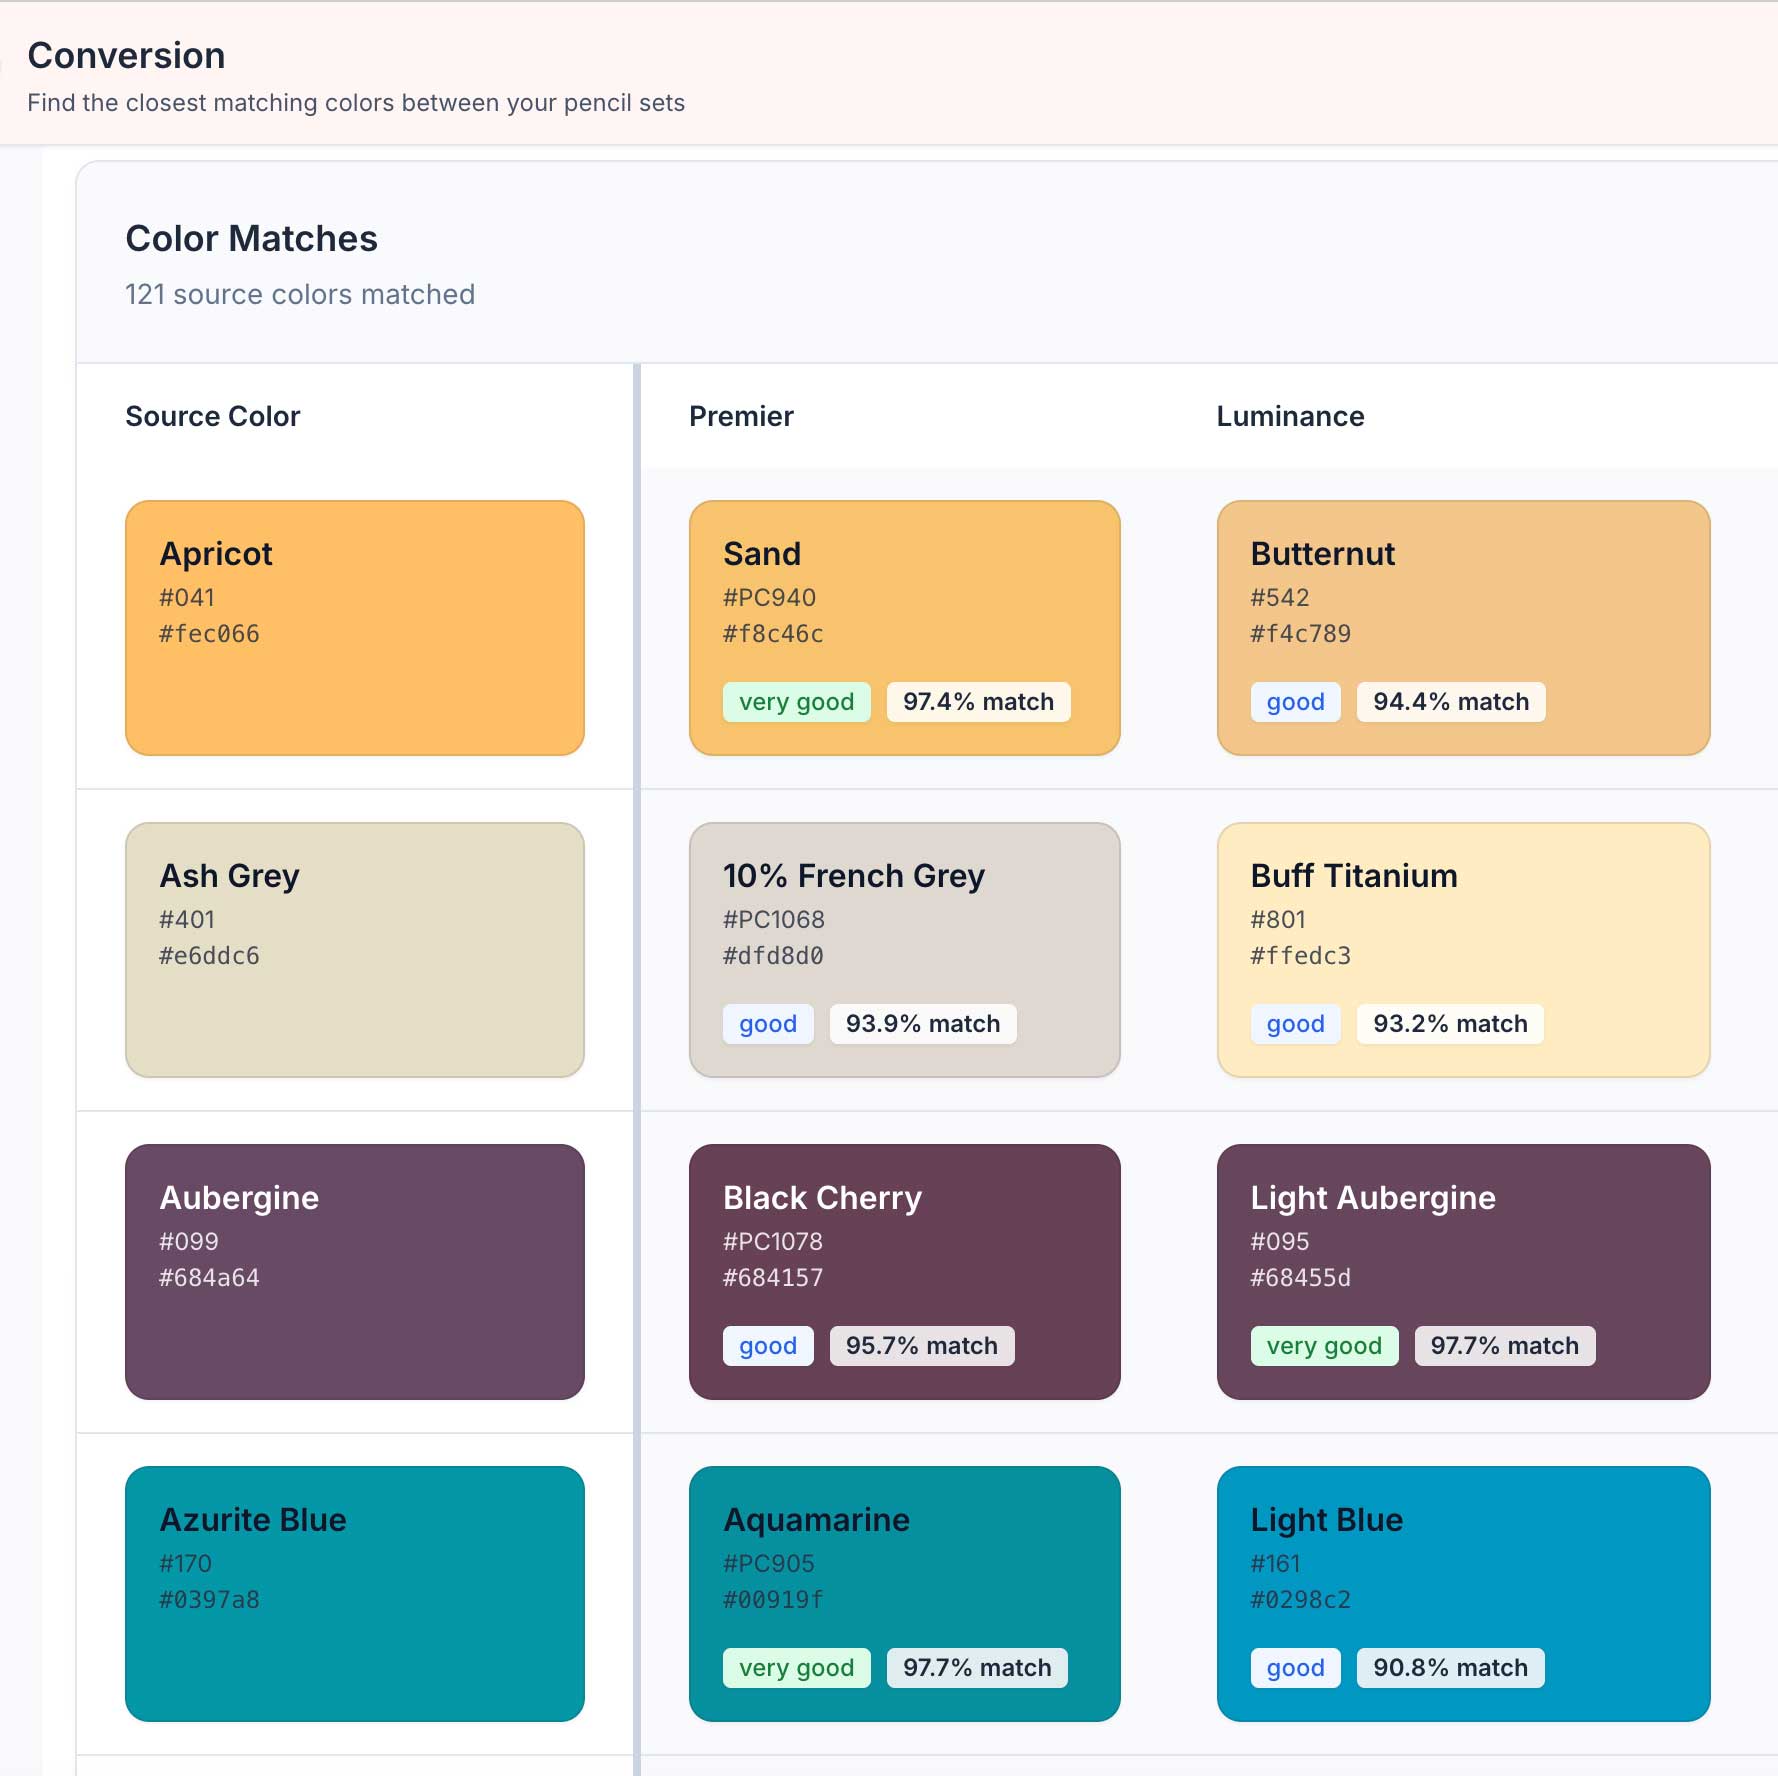
Task: Click the Luminance column header
Action: tap(1290, 416)
